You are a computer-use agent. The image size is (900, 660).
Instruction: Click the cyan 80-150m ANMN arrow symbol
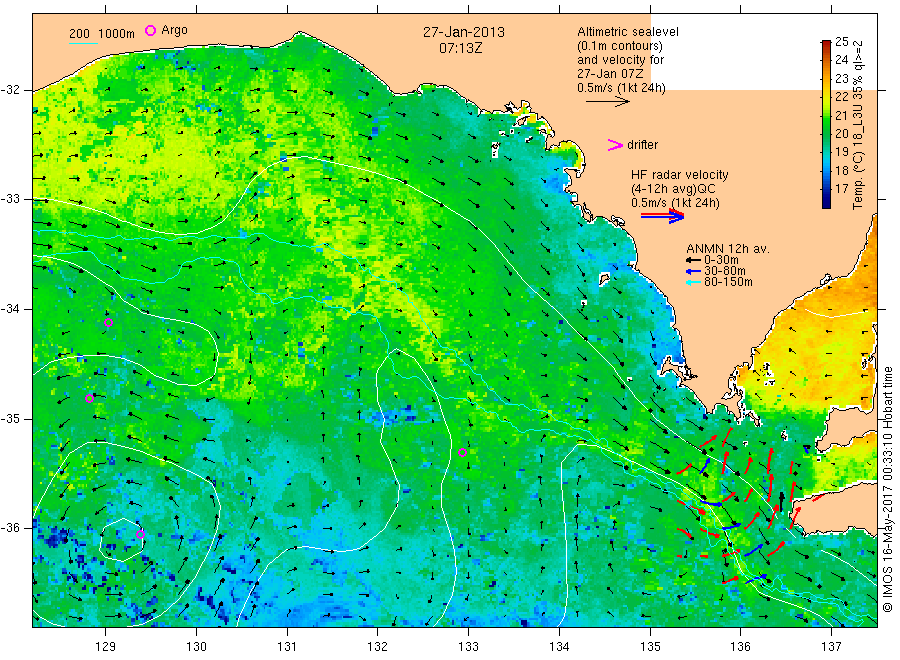(x=693, y=282)
